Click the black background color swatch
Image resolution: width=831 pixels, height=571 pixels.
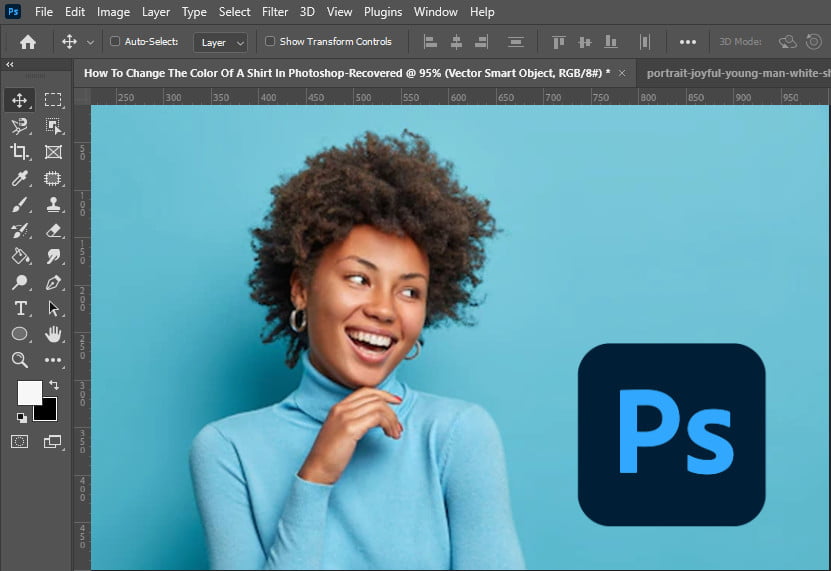[48, 412]
